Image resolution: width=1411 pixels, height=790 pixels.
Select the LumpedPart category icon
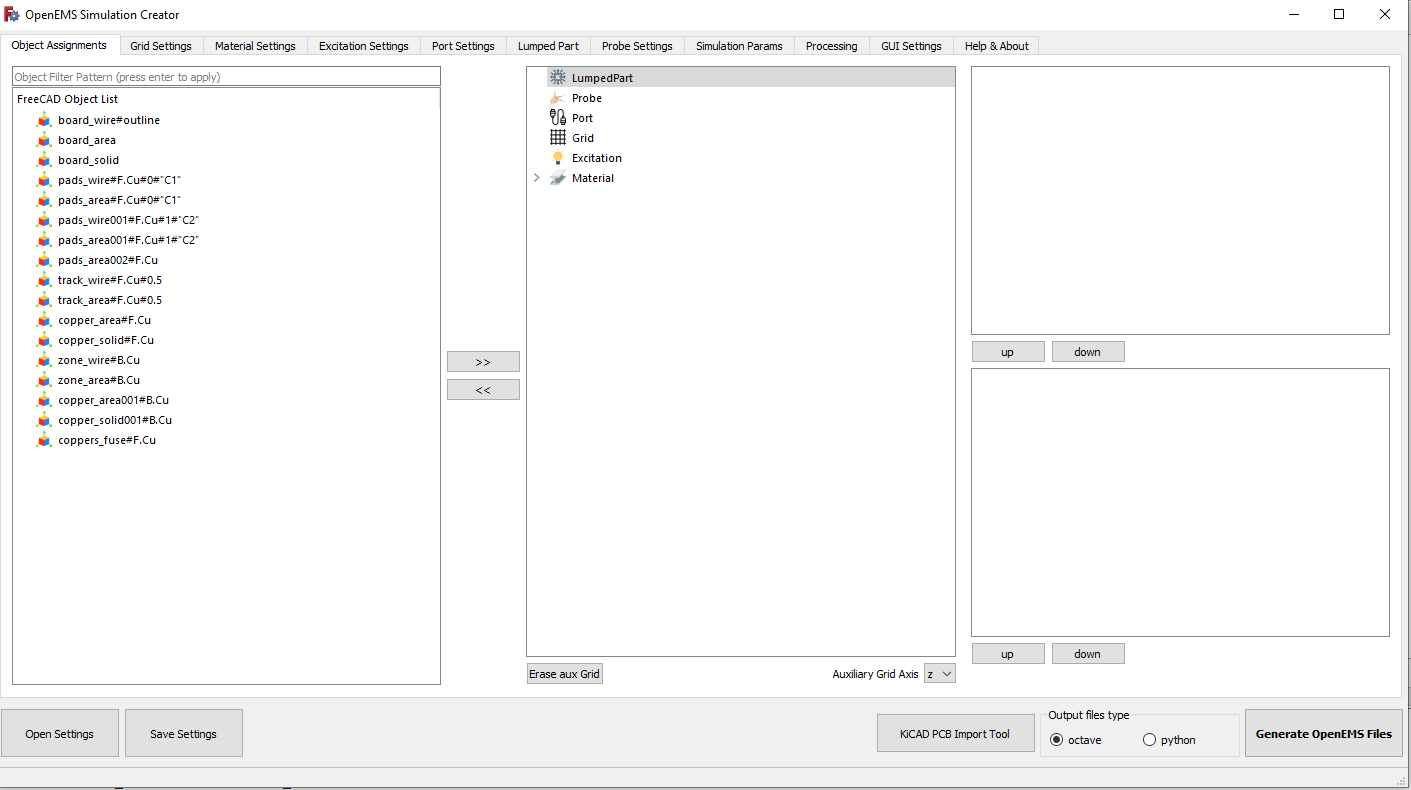point(558,77)
